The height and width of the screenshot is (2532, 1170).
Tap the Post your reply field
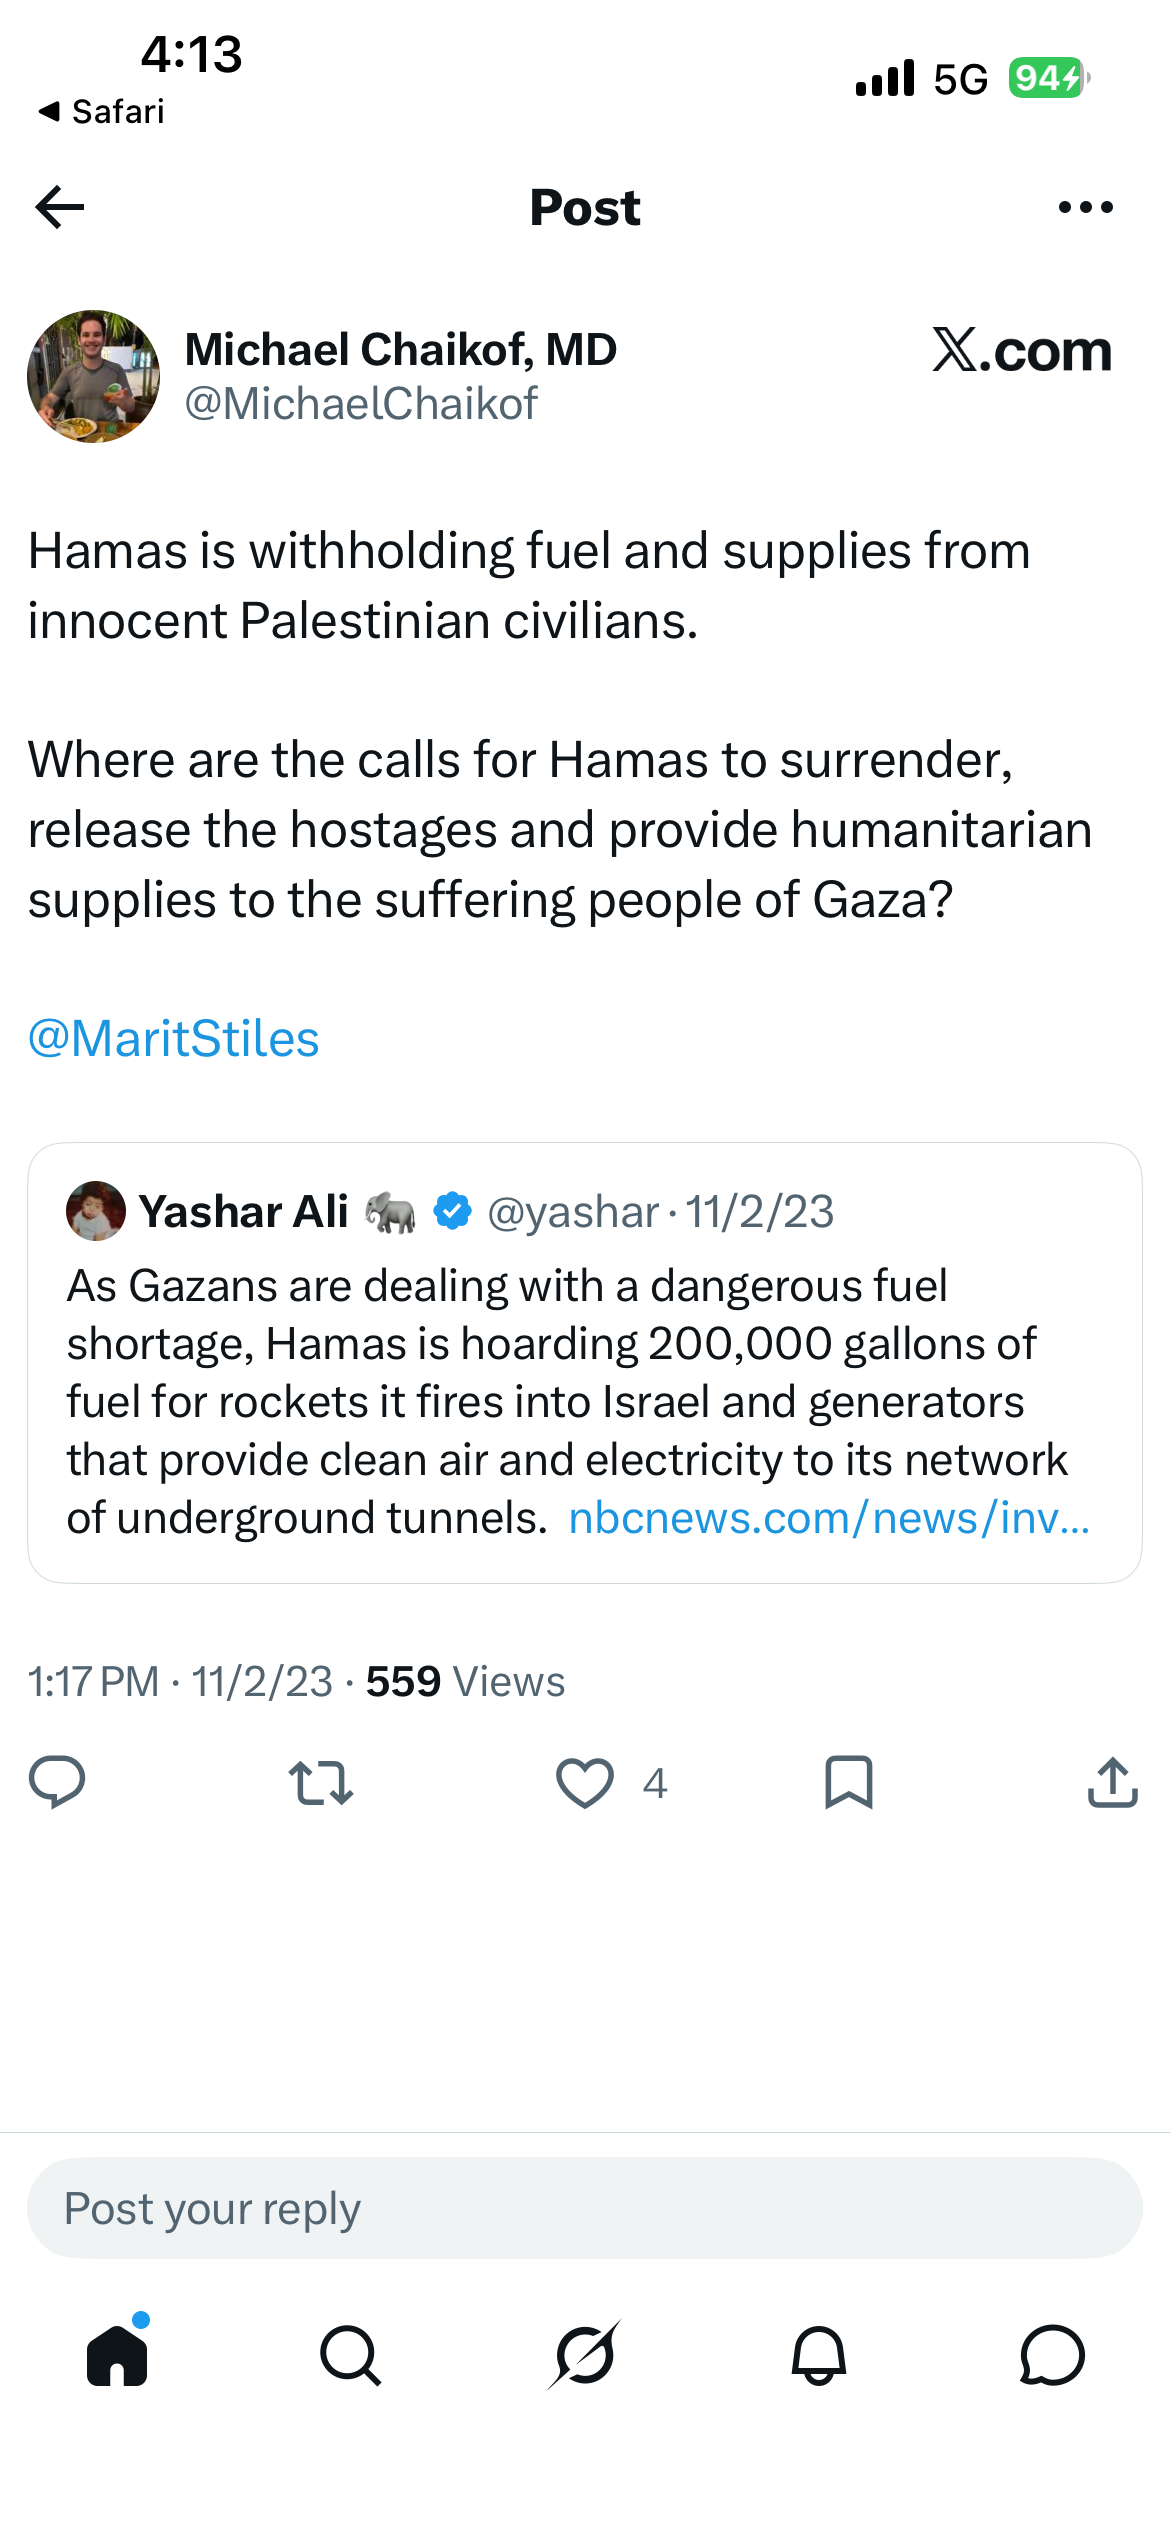tap(585, 2208)
